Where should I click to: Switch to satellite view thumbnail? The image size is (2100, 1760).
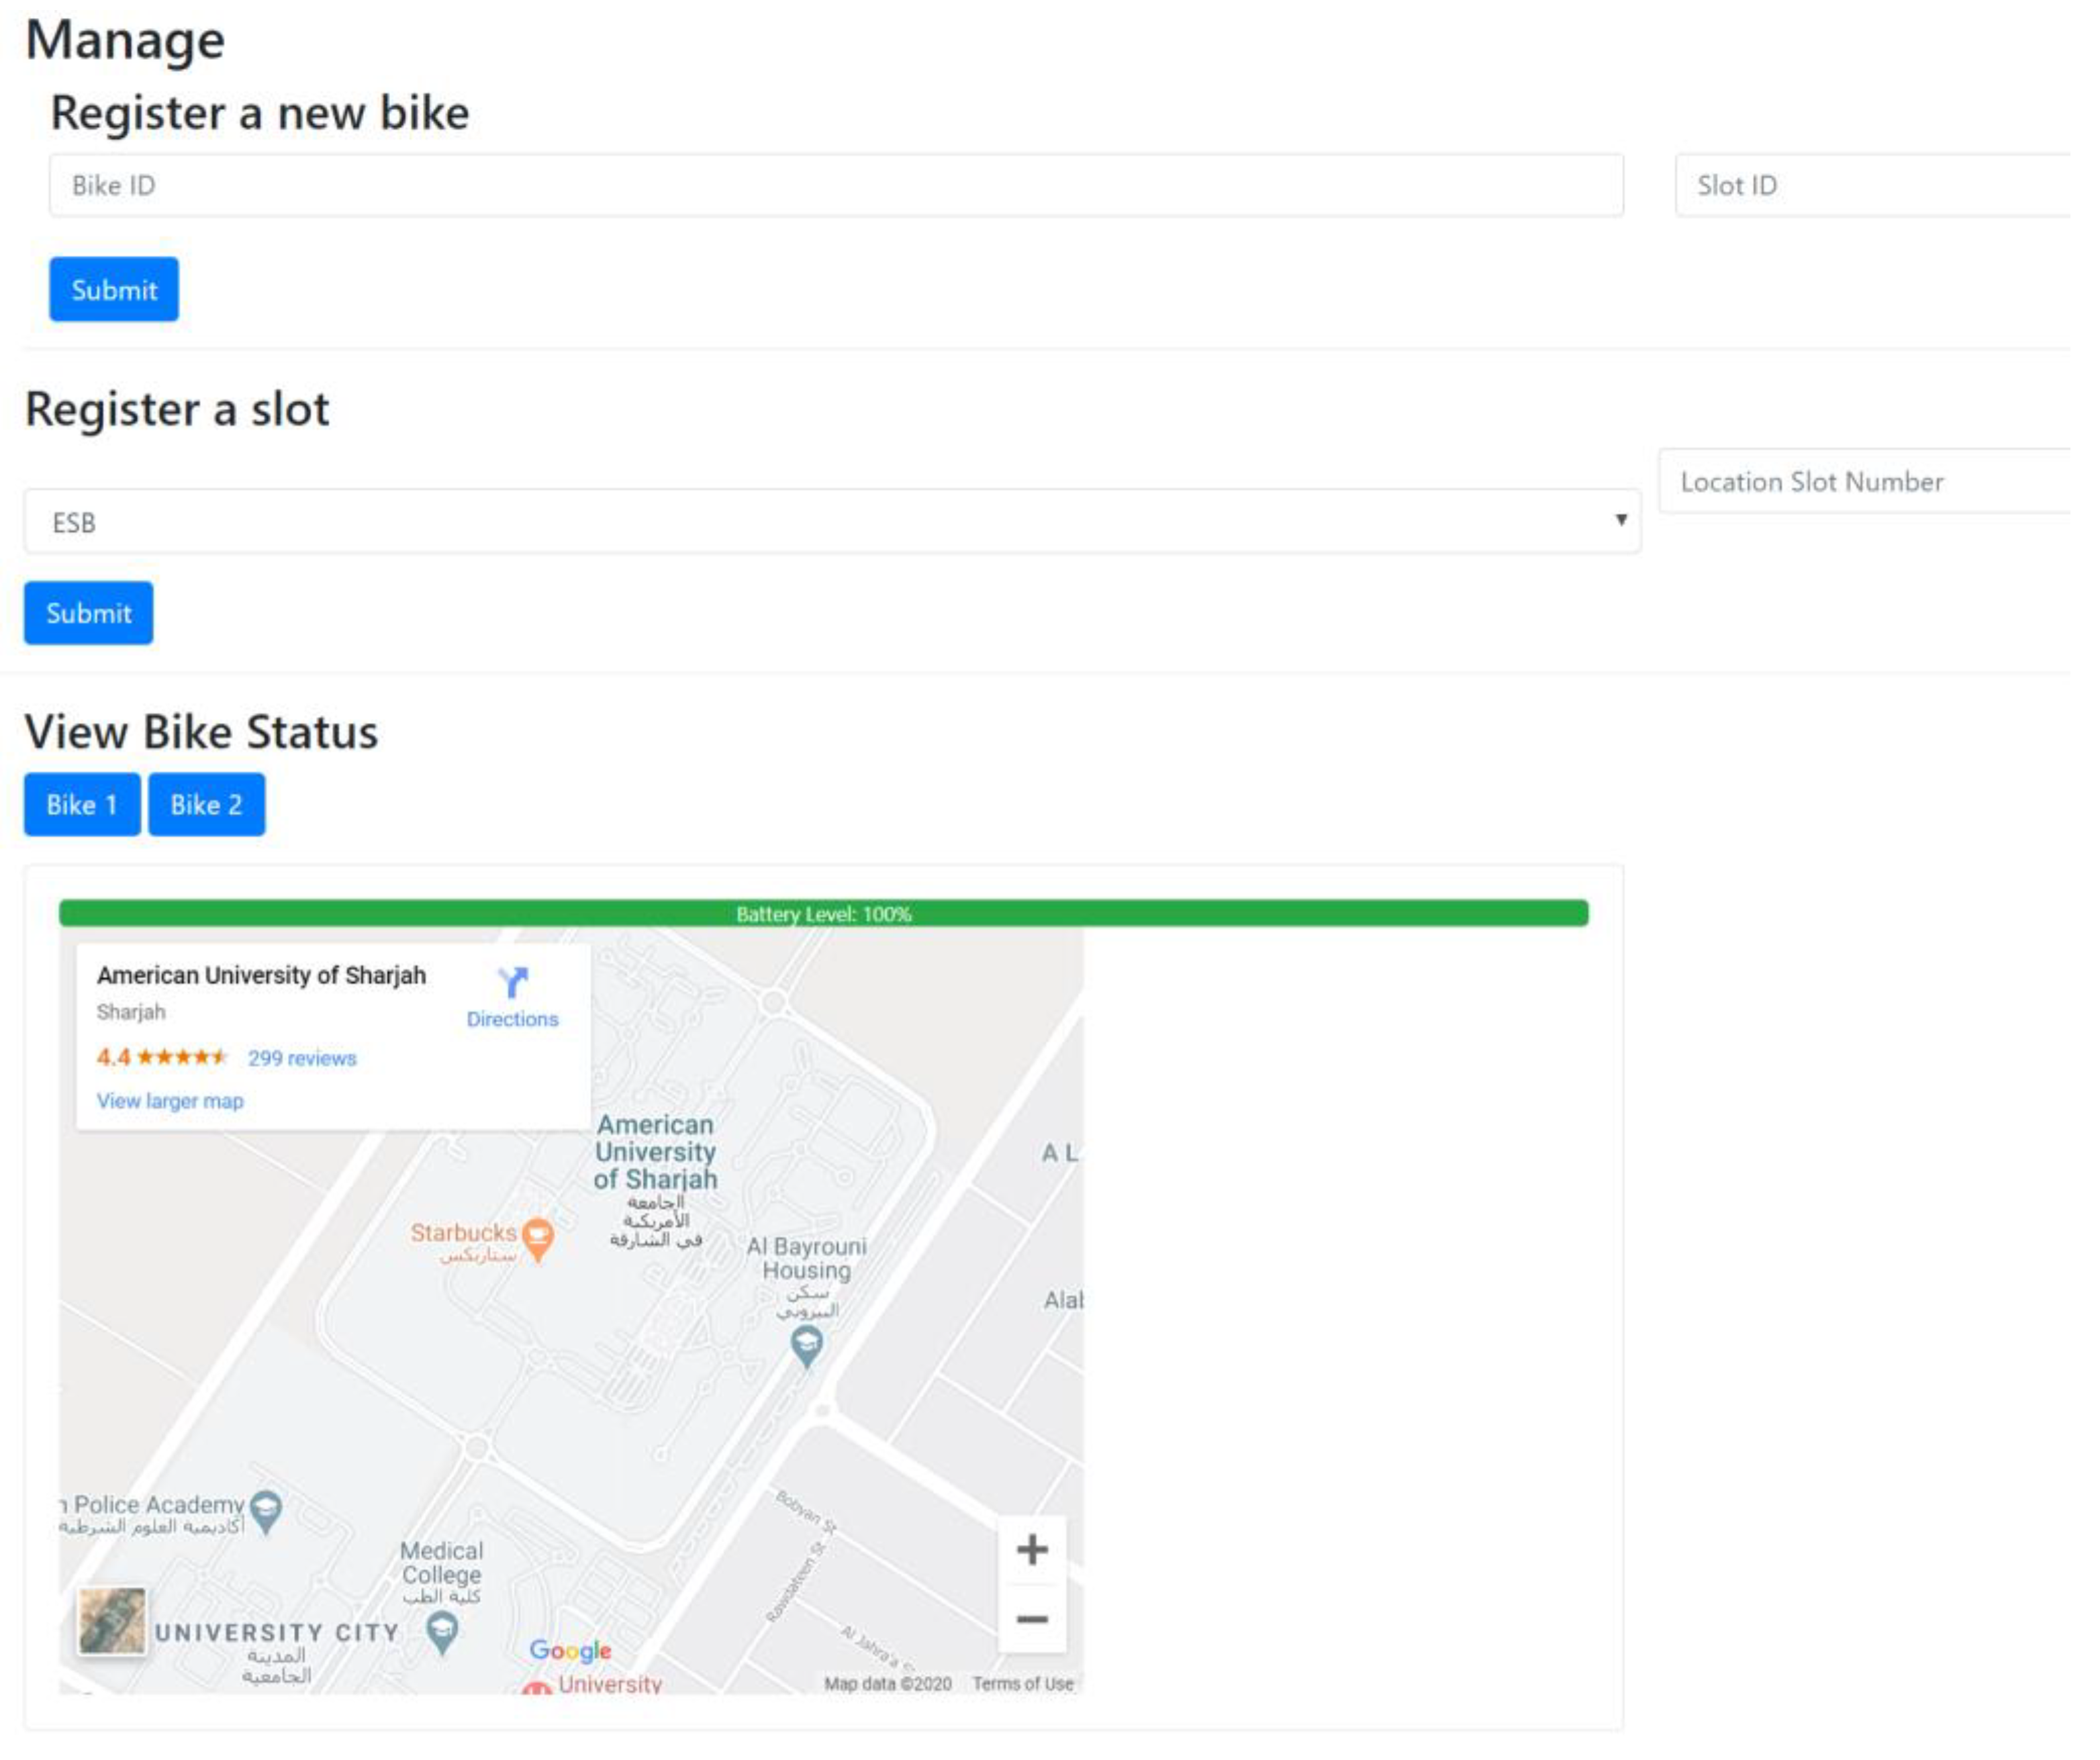click(x=112, y=1622)
